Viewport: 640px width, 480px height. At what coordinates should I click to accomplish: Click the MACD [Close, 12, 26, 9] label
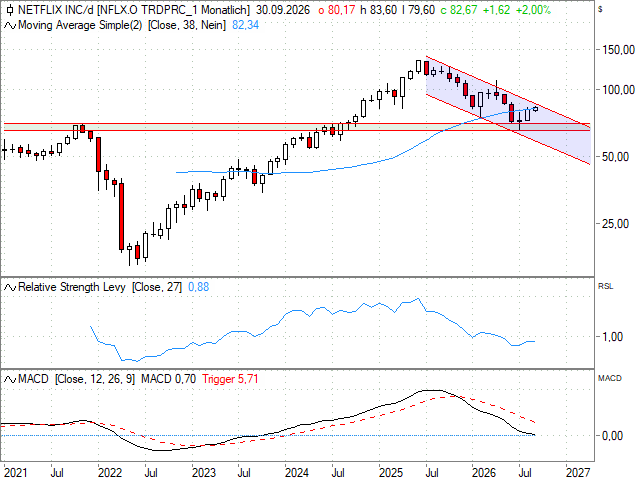pyautogui.click(x=76, y=380)
